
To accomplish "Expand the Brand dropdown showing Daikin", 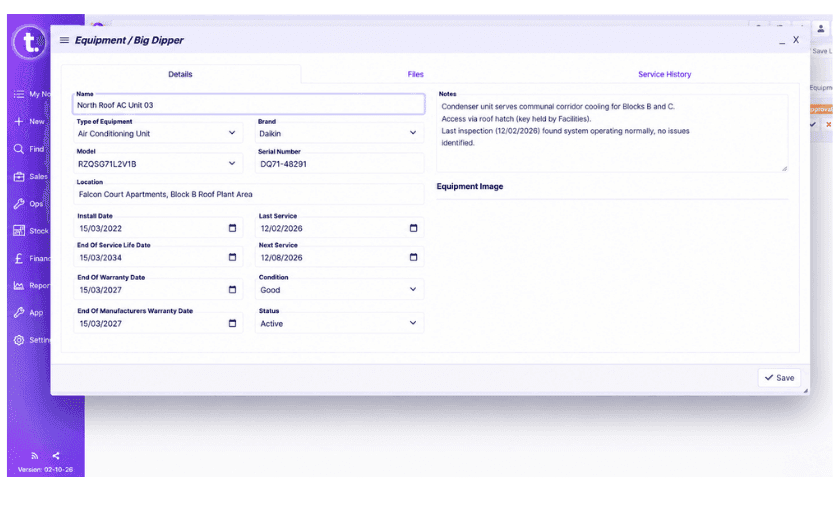I will point(413,133).
